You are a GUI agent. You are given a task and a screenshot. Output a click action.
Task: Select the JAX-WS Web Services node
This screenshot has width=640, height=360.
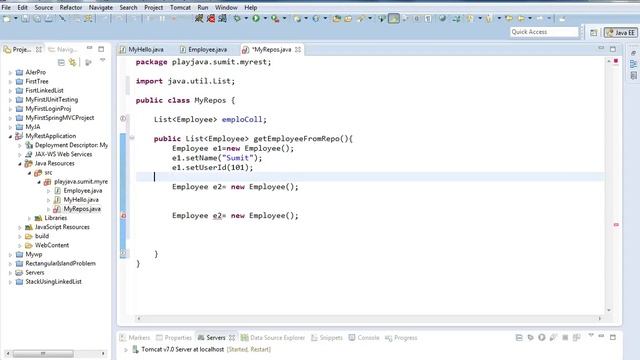(63, 154)
